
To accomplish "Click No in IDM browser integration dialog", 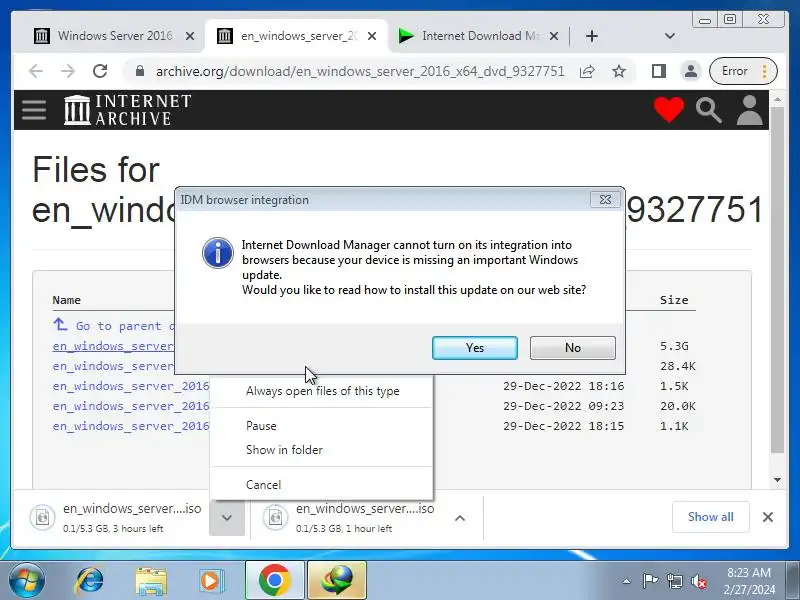I will (x=572, y=348).
